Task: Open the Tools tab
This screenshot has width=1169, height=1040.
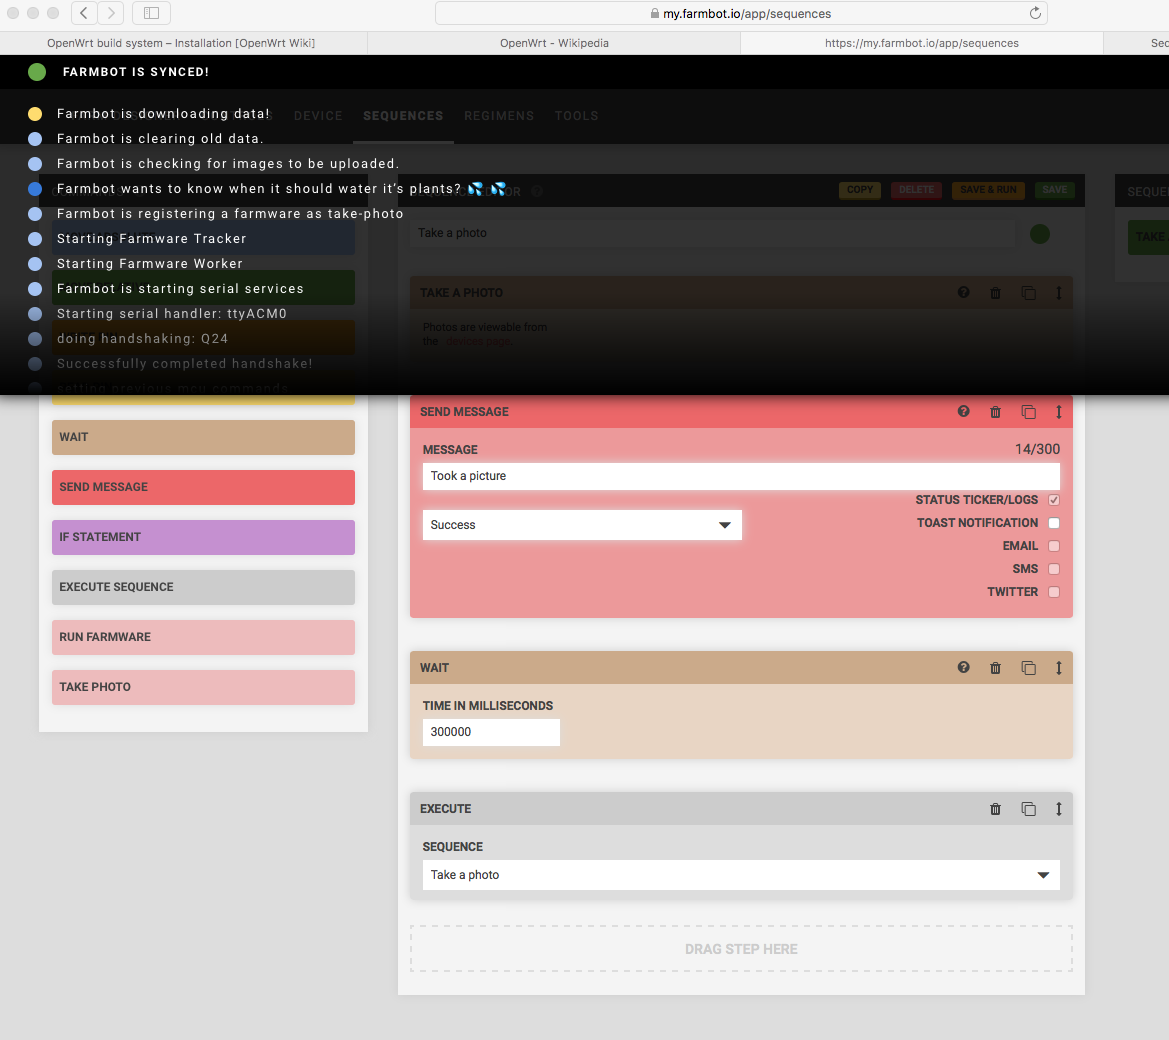Action: (x=576, y=116)
